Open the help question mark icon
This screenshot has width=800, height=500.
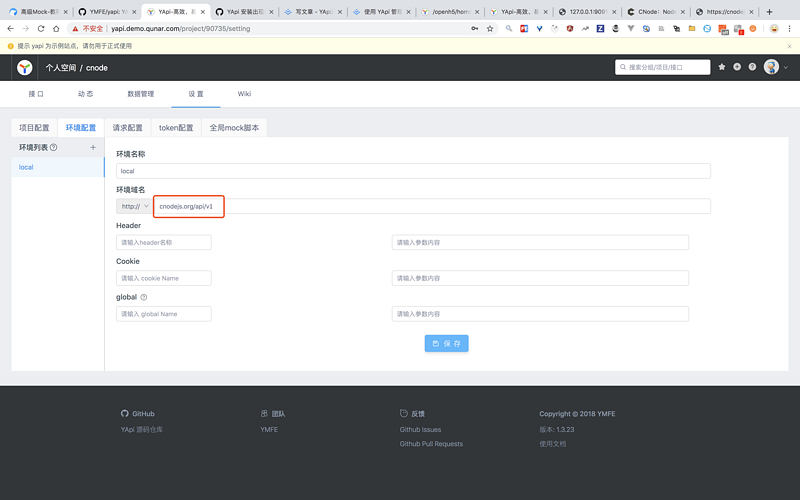tap(752, 67)
